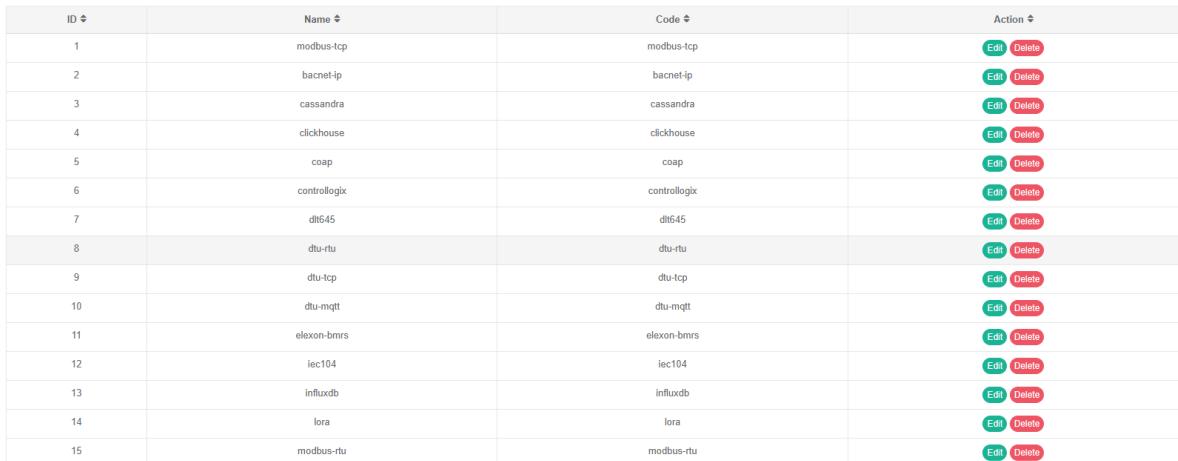This screenshot has width=1178, height=461.
Task: Edit the dtu-mqtt row
Action: pos(995,308)
